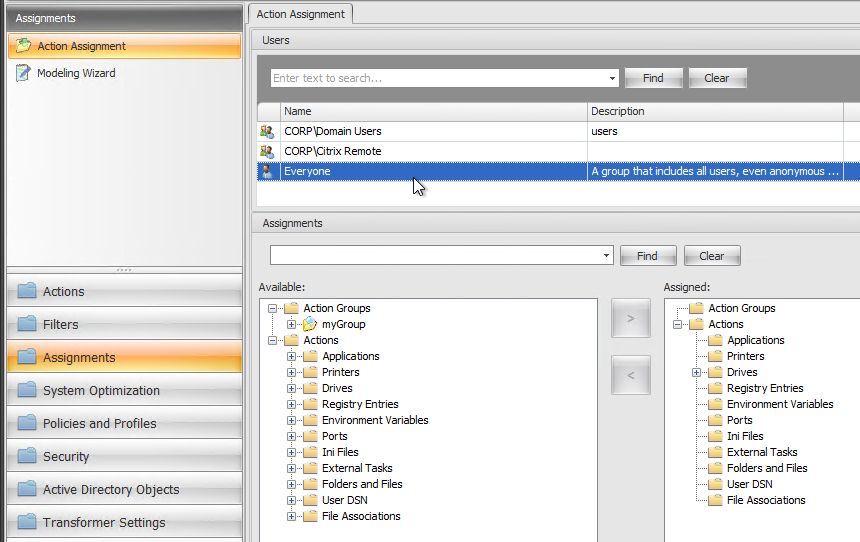Select Assigned Registry Entries item
860x542 pixels.
[x=765, y=388]
